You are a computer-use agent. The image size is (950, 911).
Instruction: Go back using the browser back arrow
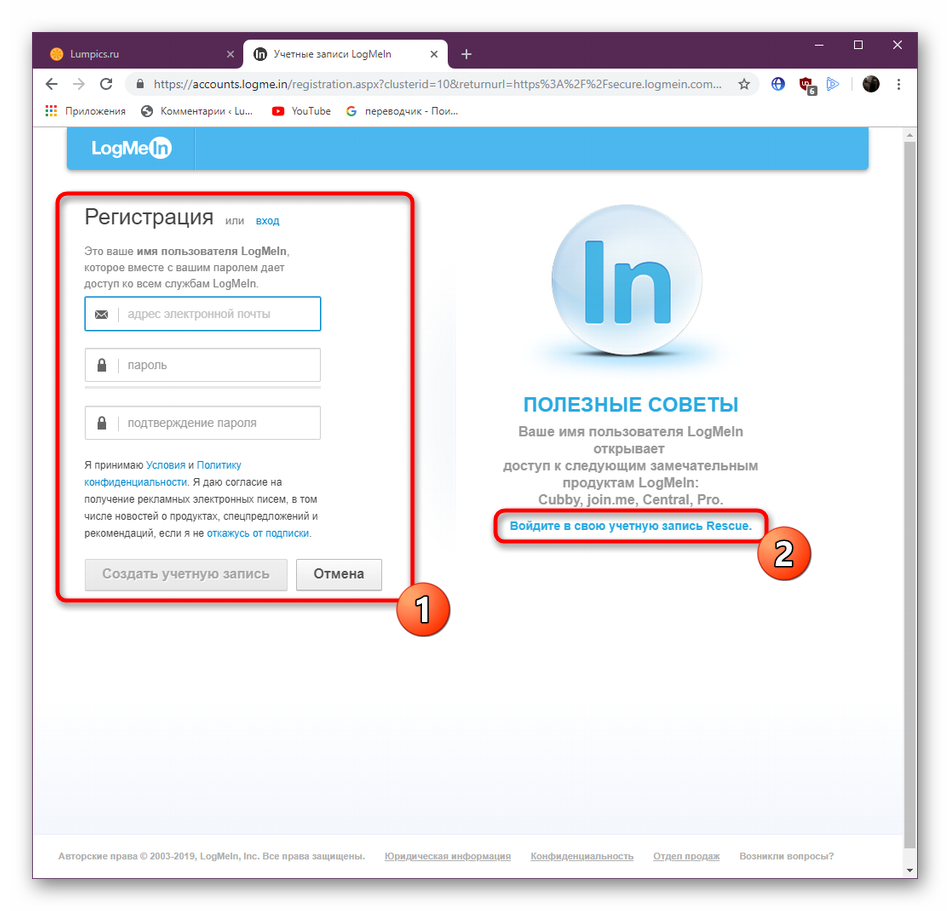51,84
